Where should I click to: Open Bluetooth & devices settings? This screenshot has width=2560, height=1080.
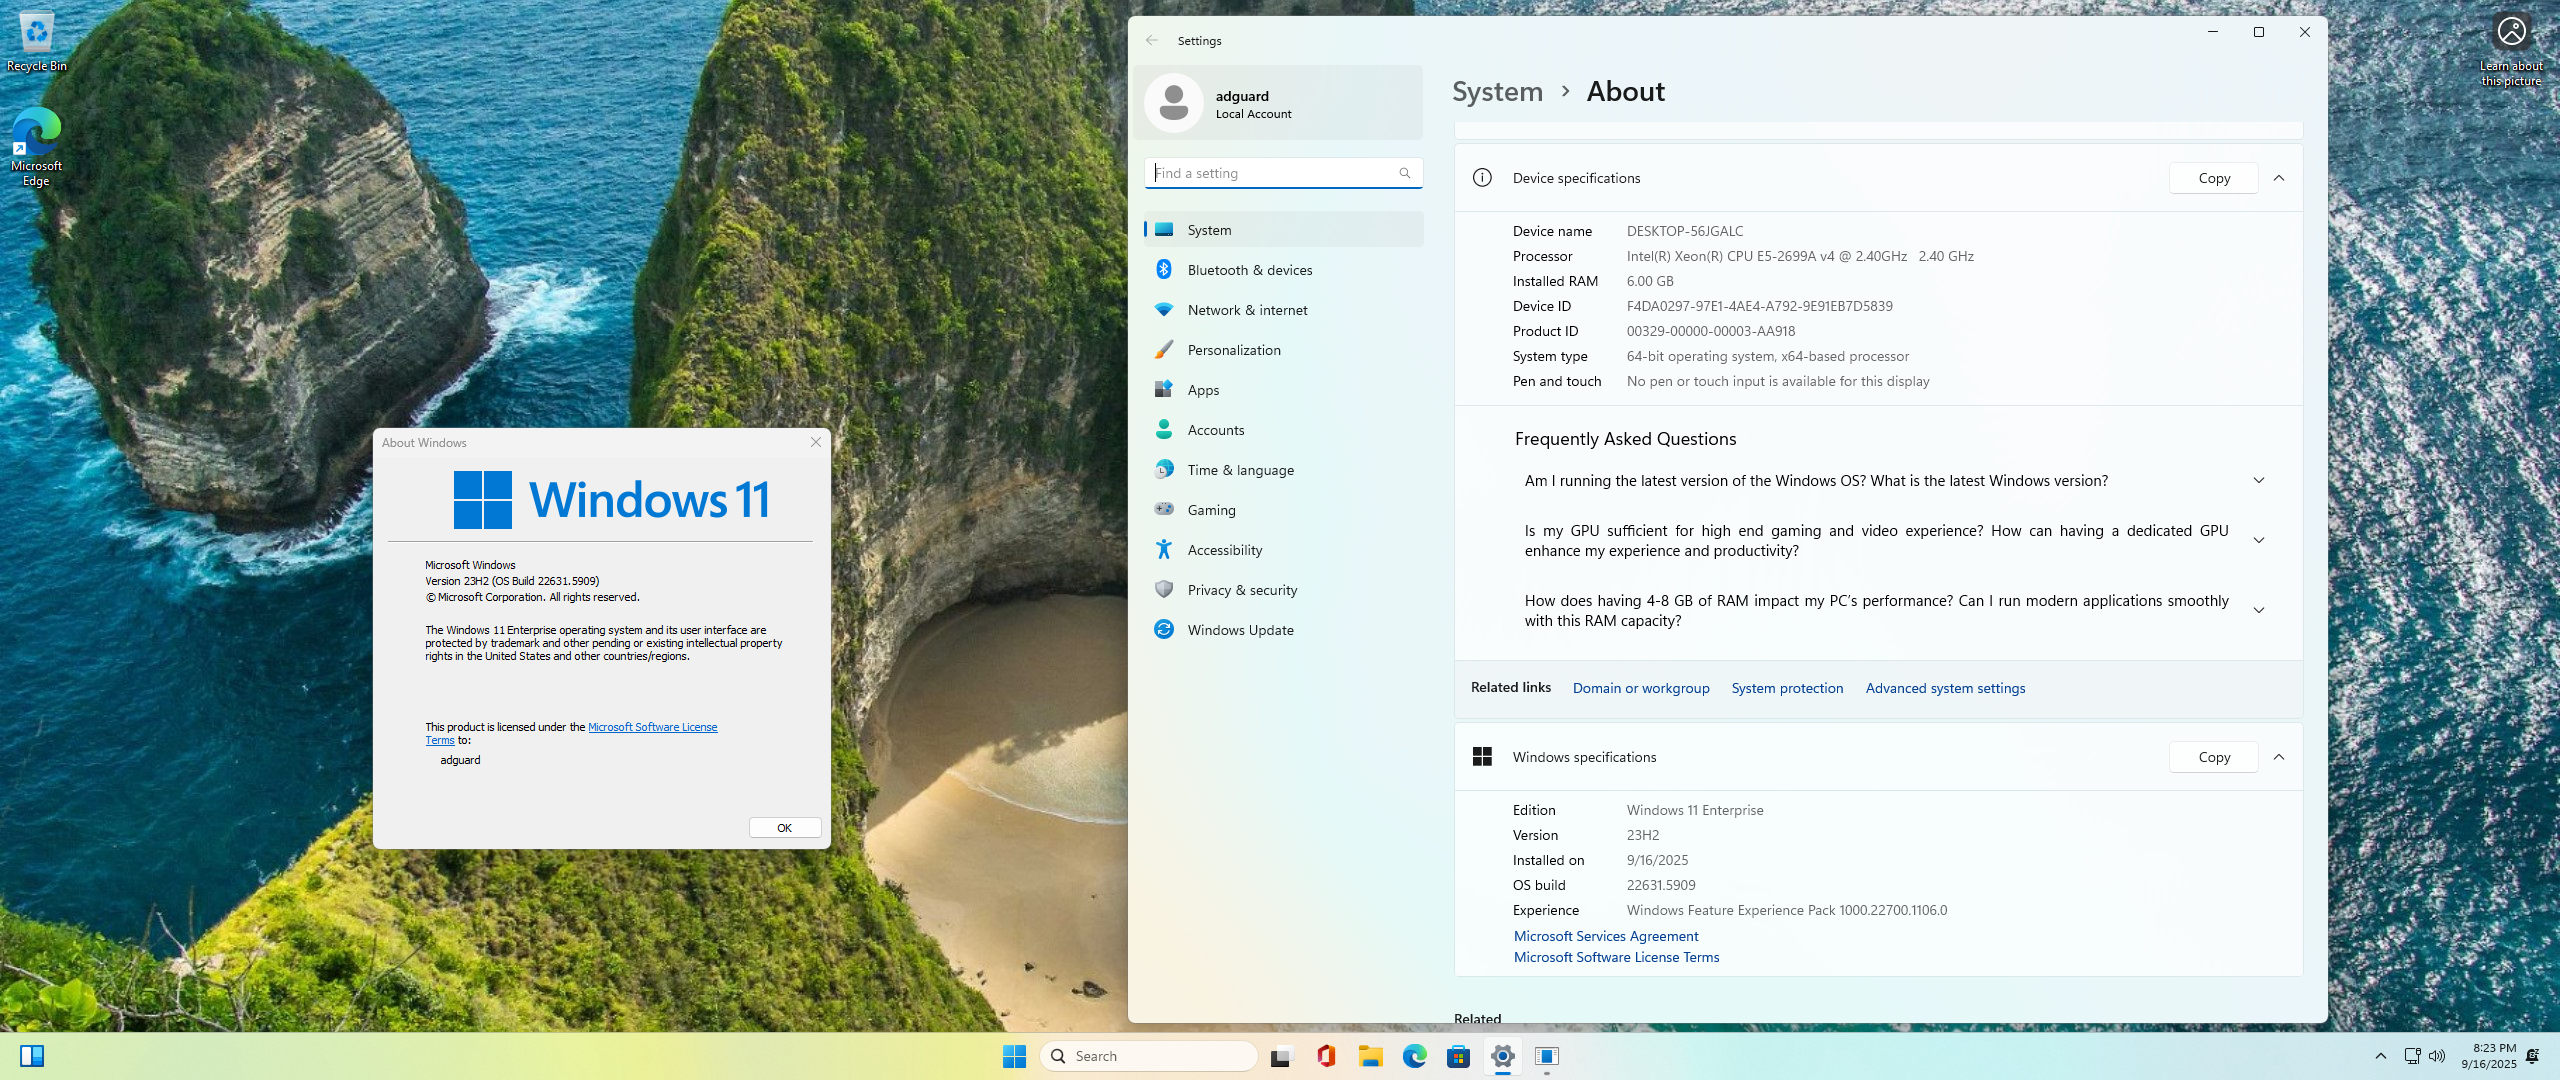[x=1284, y=270]
